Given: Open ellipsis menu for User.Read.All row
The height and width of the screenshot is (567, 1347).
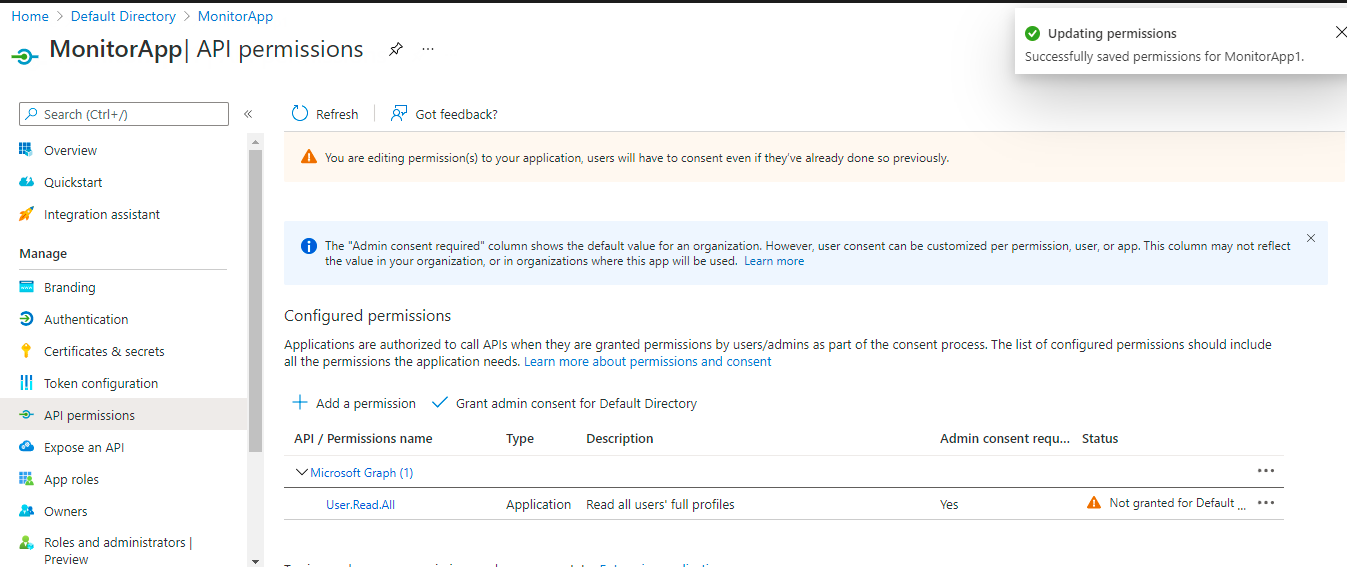Looking at the screenshot, I should (x=1266, y=503).
